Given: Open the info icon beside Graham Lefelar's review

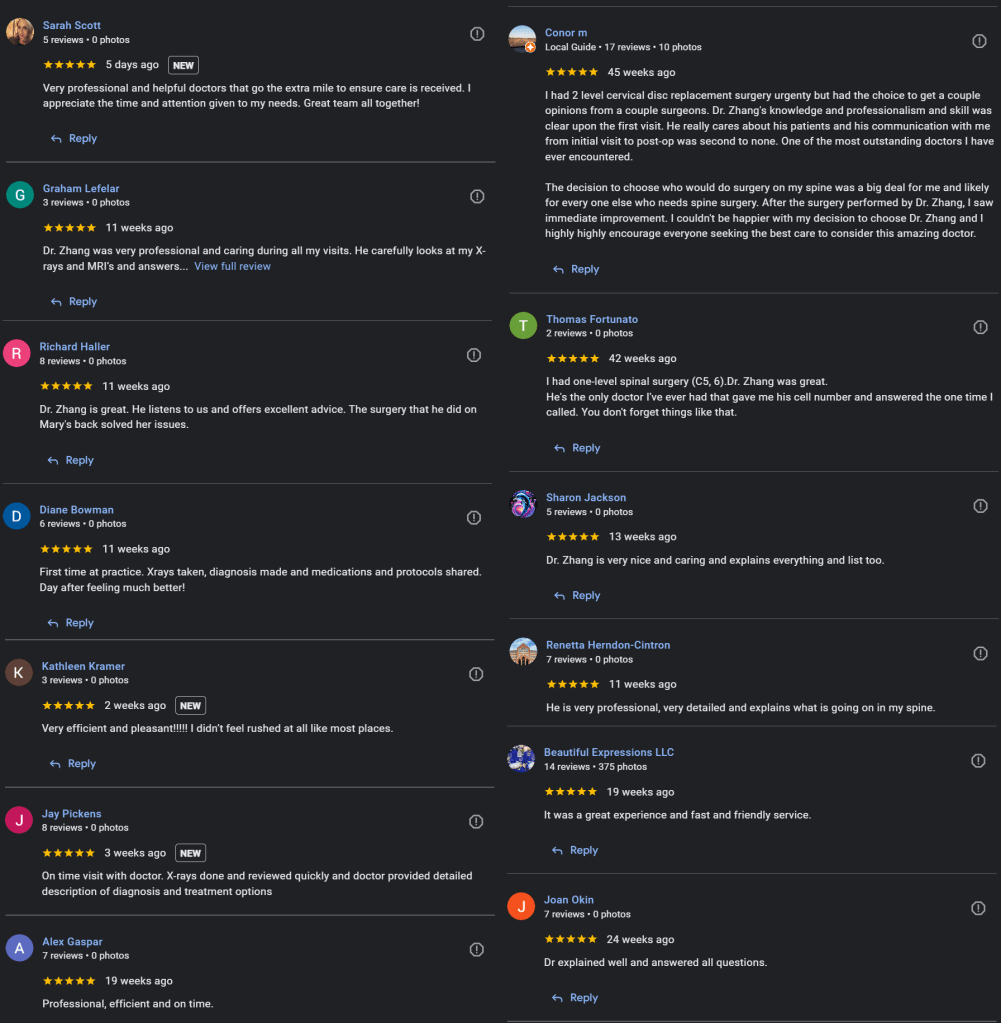Looking at the screenshot, I should [x=477, y=196].
